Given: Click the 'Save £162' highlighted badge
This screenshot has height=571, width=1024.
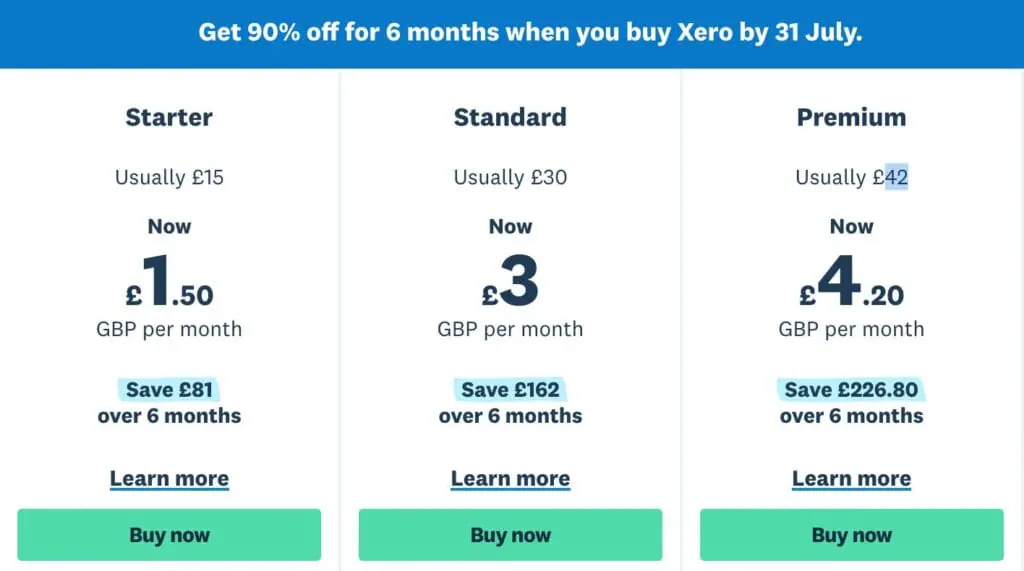Looking at the screenshot, I should click(x=510, y=389).
